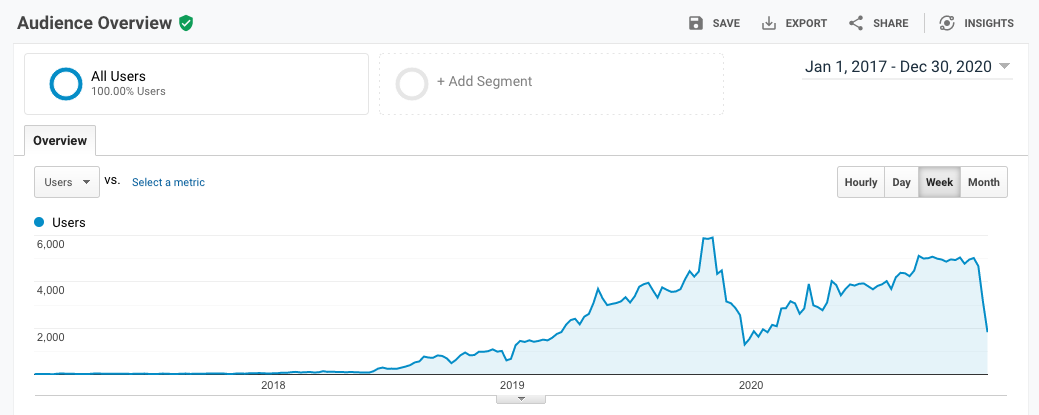Click the 2019 label on the axis
Image resolution: width=1039 pixels, height=415 pixels.
click(512, 385)
